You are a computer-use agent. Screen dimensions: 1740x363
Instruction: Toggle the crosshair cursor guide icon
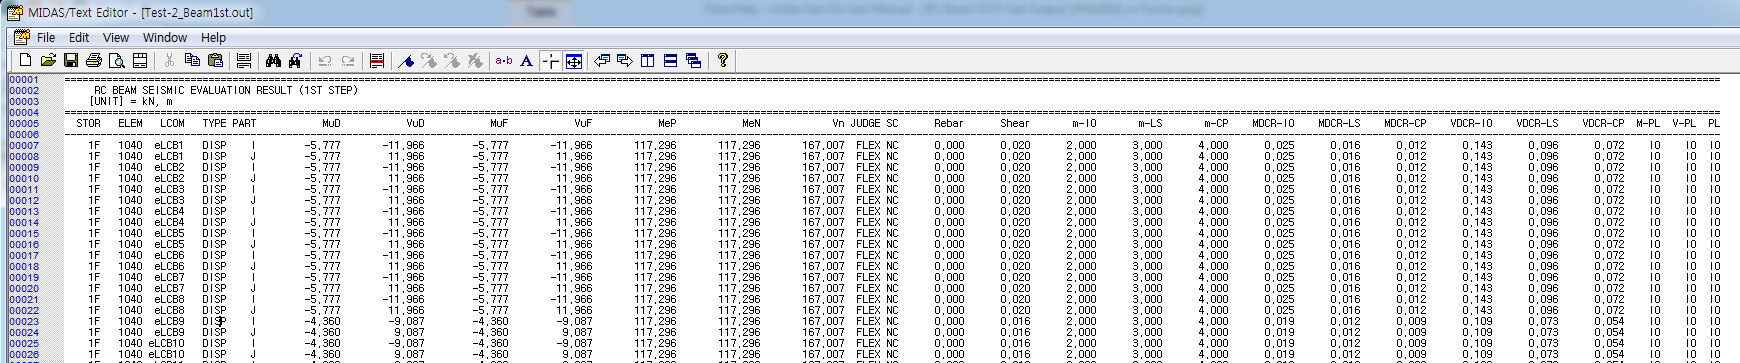click(550, 61)
